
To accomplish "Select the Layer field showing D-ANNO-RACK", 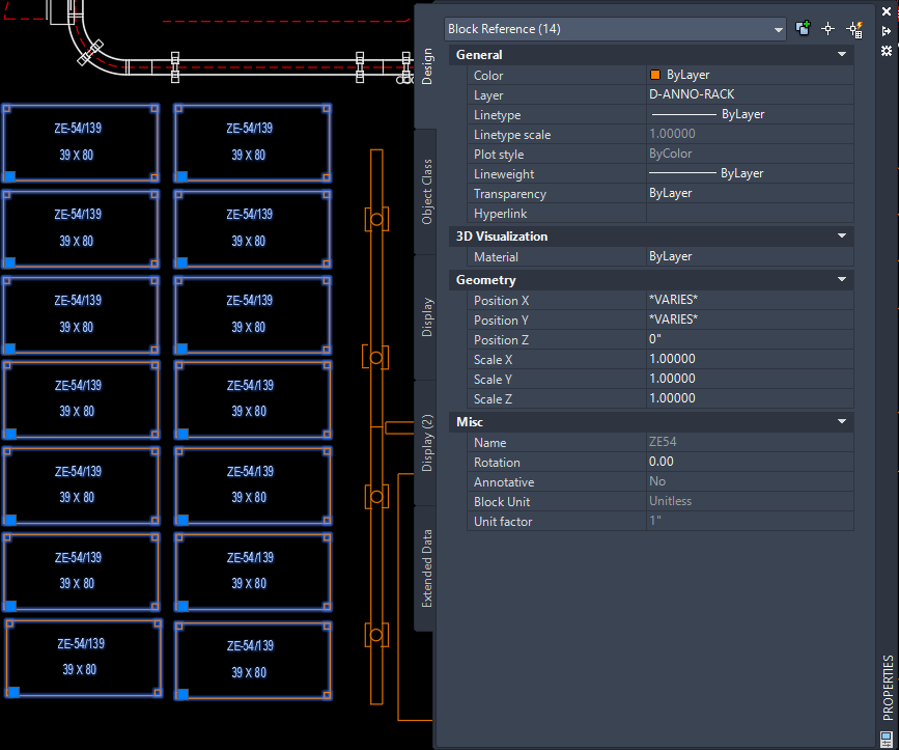I will click(x=748, y=95).
